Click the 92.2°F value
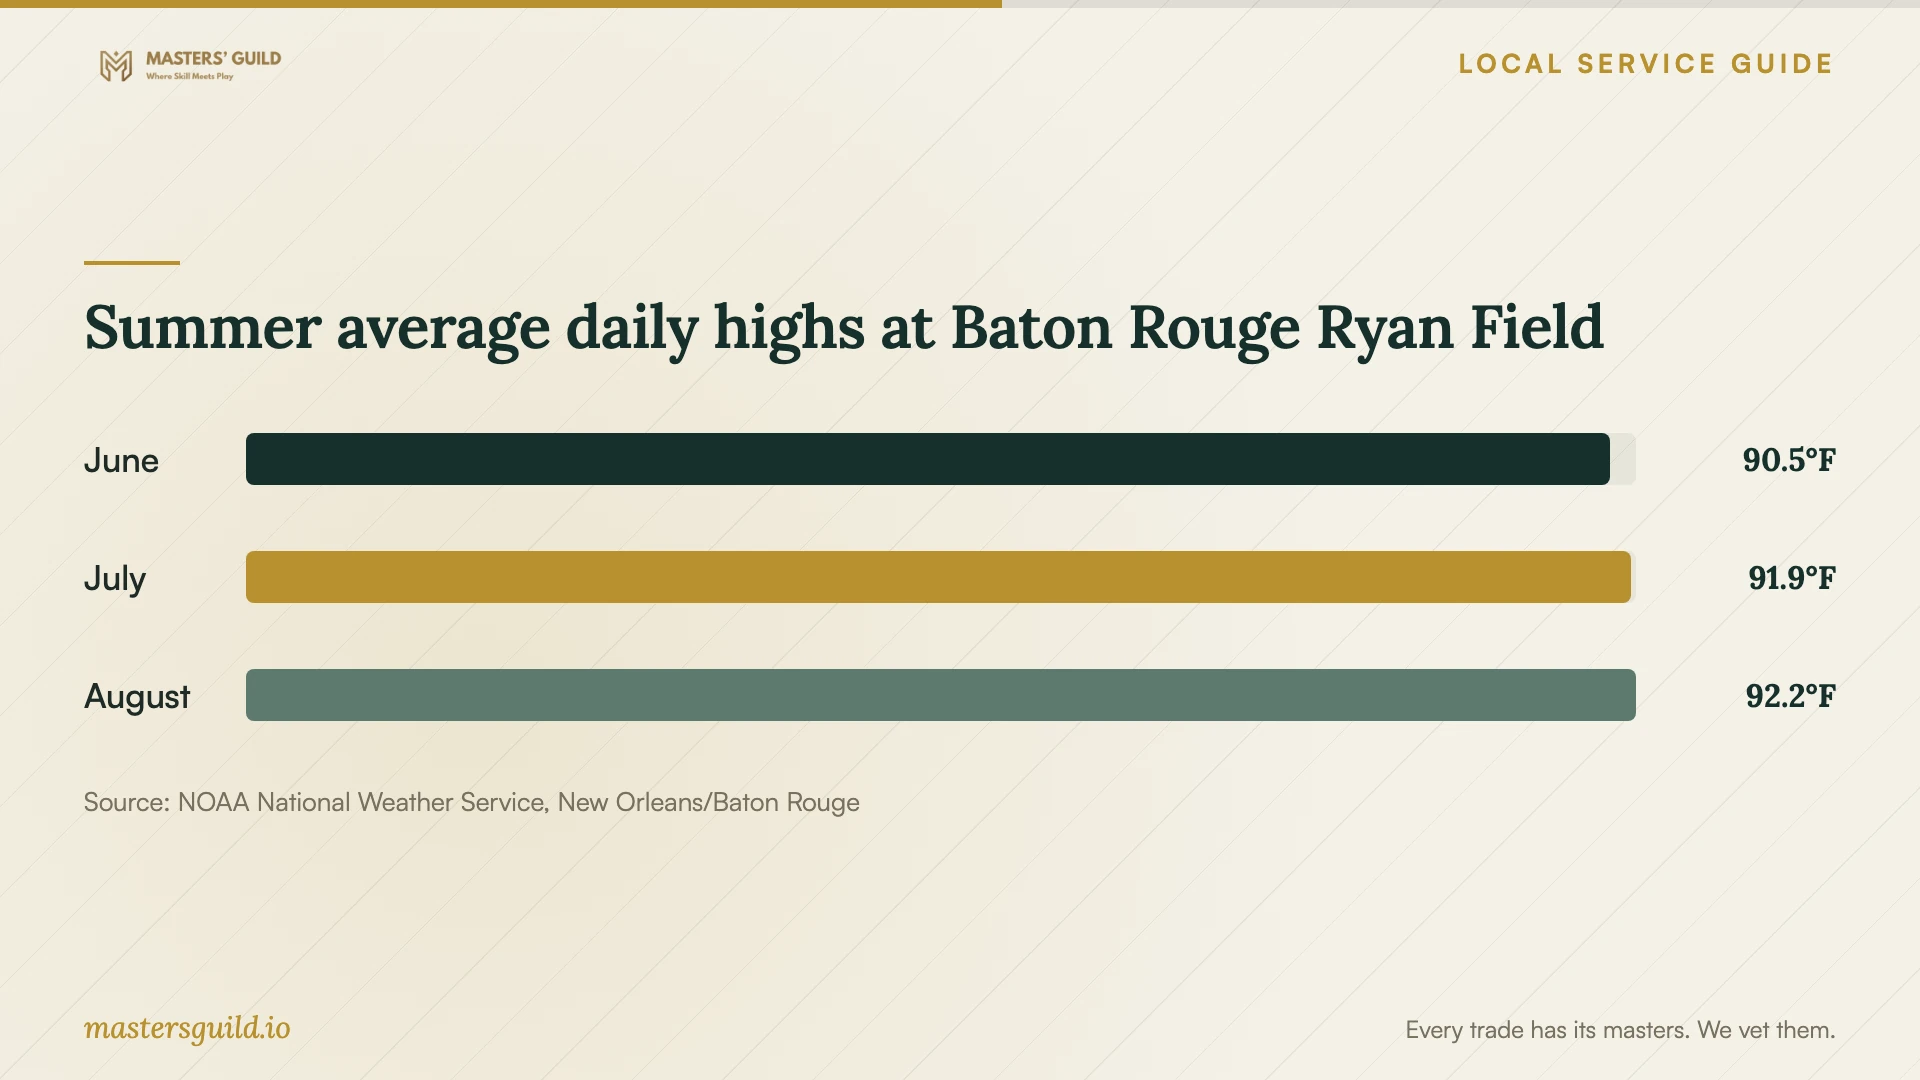Viewport: 1920px width, 1080px height. pyautogui.click(x=1791, y=696)
